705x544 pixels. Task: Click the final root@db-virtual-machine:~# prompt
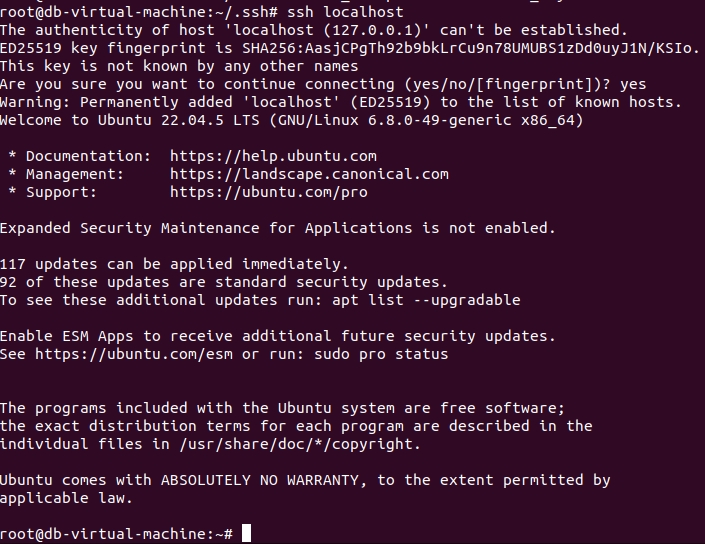pos(116,534)
